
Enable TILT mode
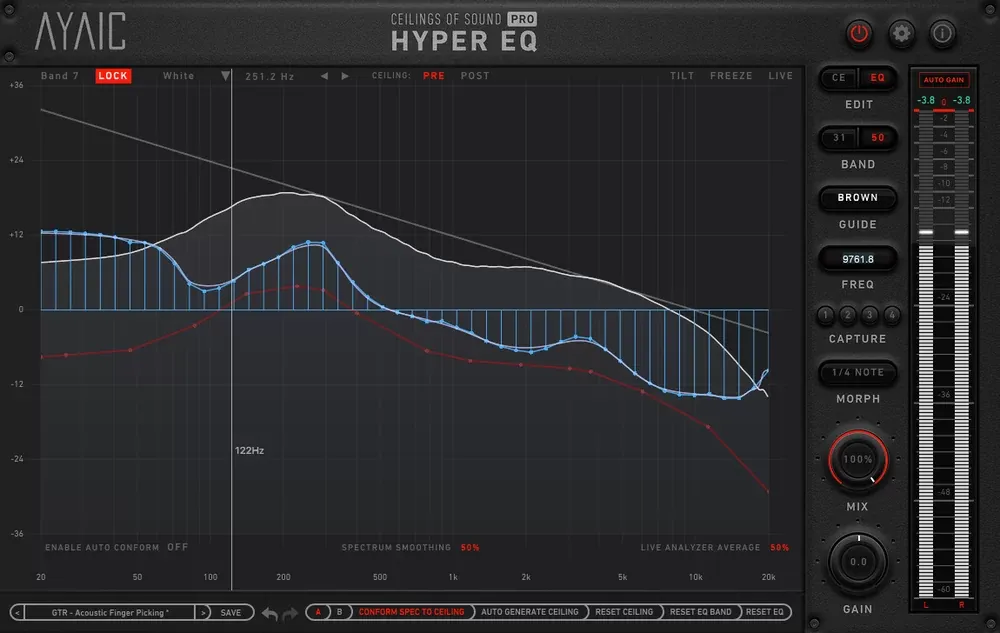tap(682, 76)
